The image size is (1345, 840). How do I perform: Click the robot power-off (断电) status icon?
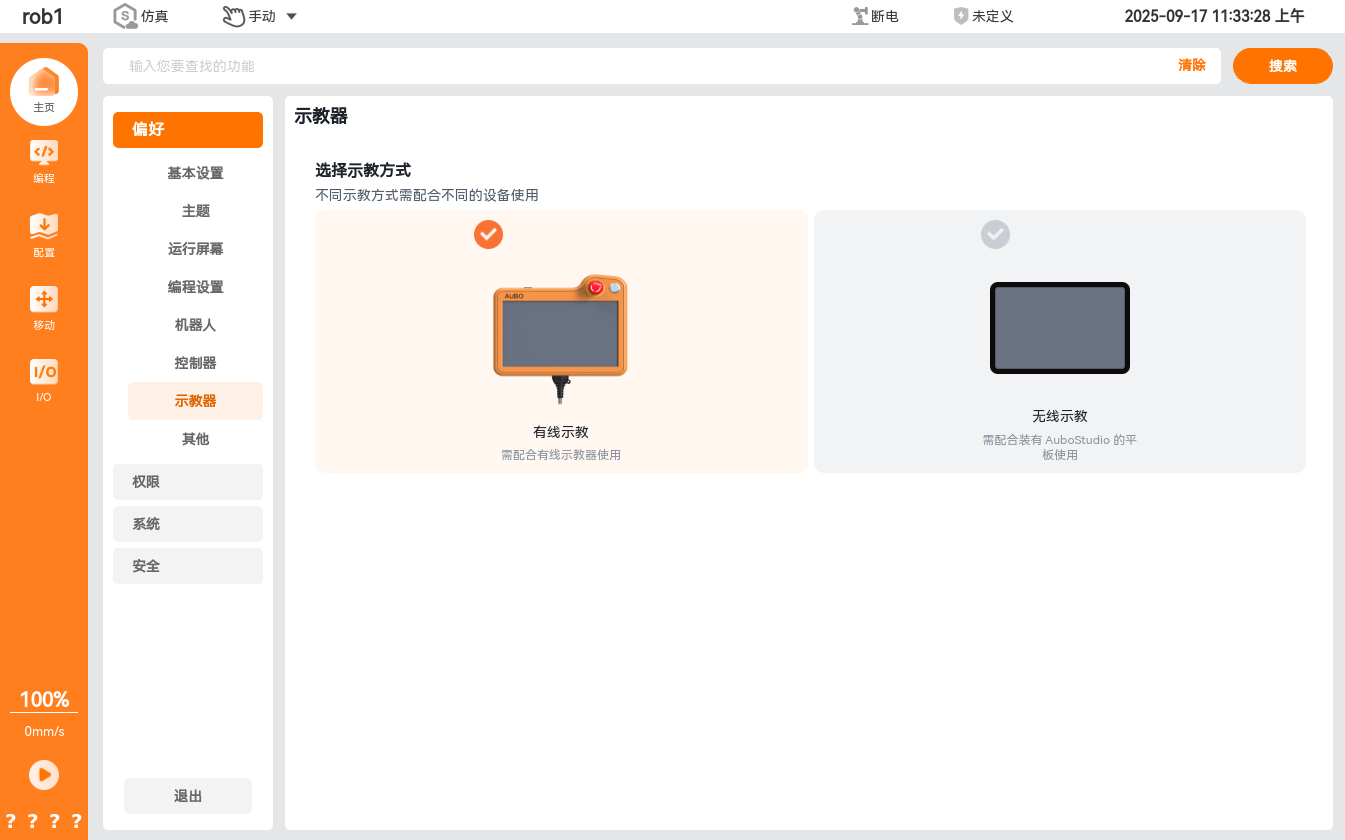point(860,16)
